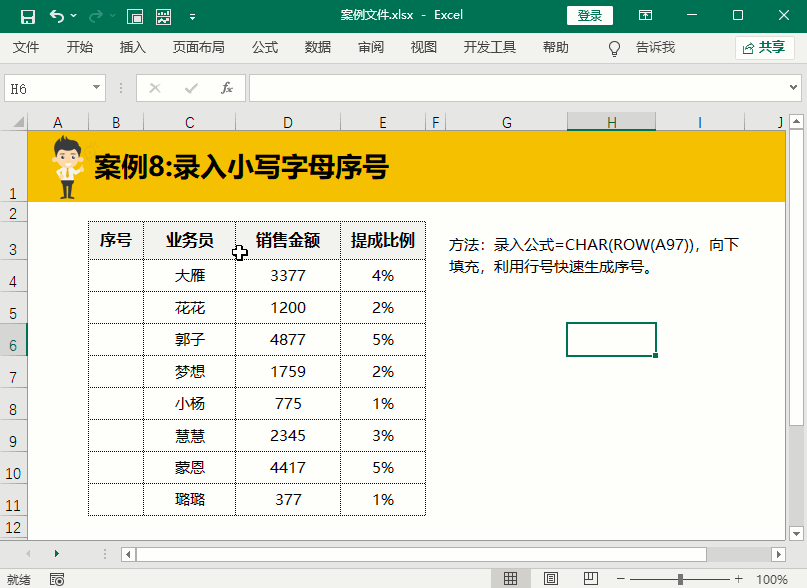Viewport: 807px width, 588px height.
Task: Click the Tell Me lightbulb icon
Action: click(x=615, y=48)
